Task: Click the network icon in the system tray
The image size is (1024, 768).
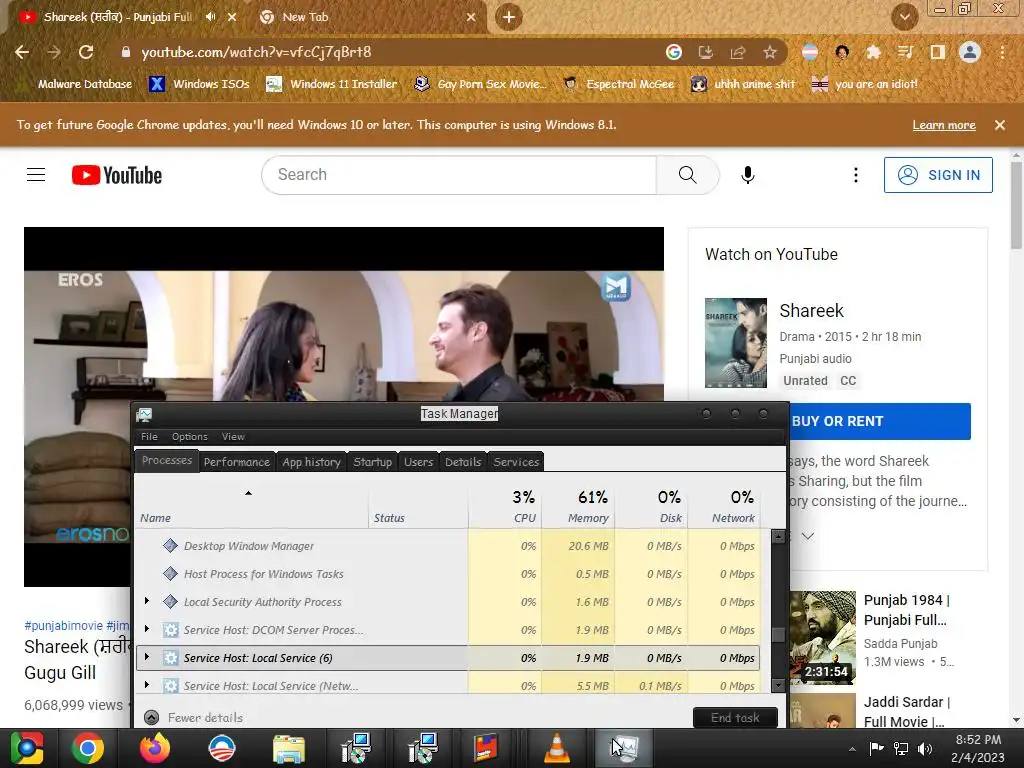Action: 901,748
